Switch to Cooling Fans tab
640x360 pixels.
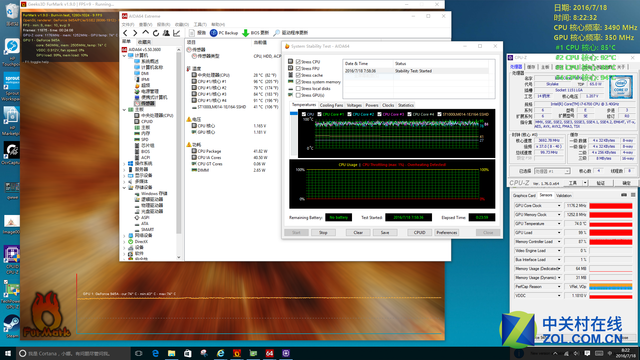(331, 105)
